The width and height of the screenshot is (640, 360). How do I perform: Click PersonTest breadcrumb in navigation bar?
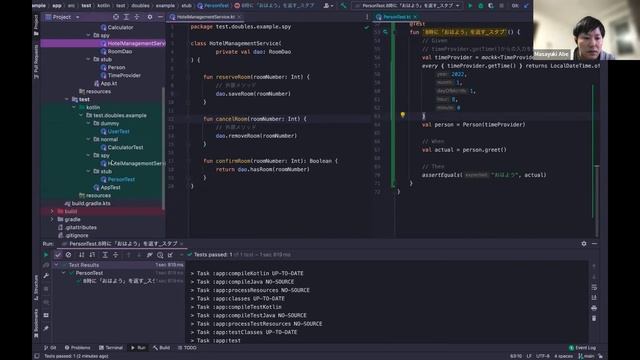coord(213,6)
